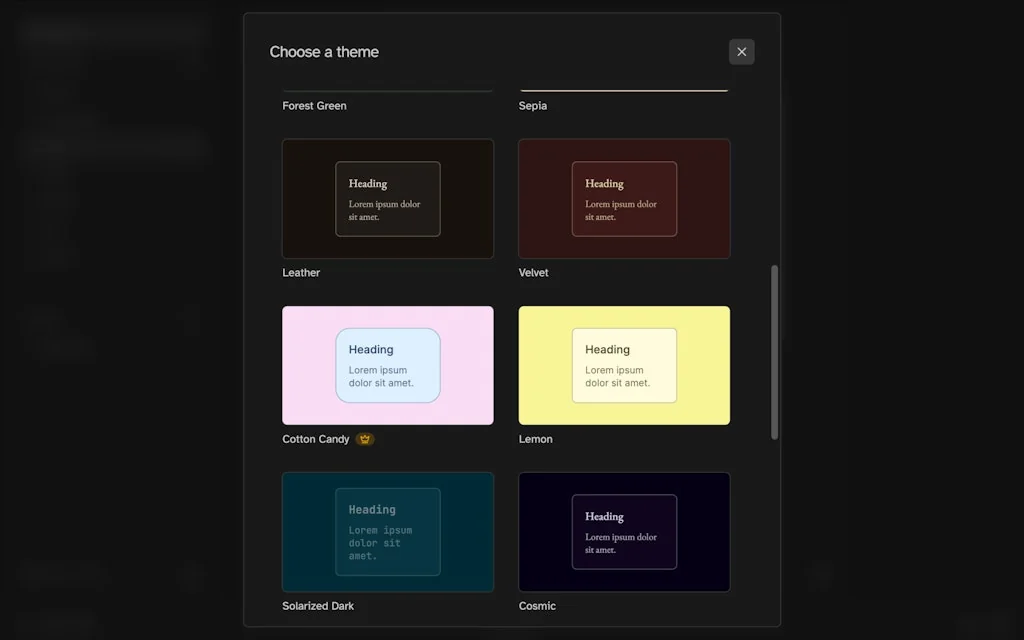Click the Lemon theme name text

pos(536,438)
